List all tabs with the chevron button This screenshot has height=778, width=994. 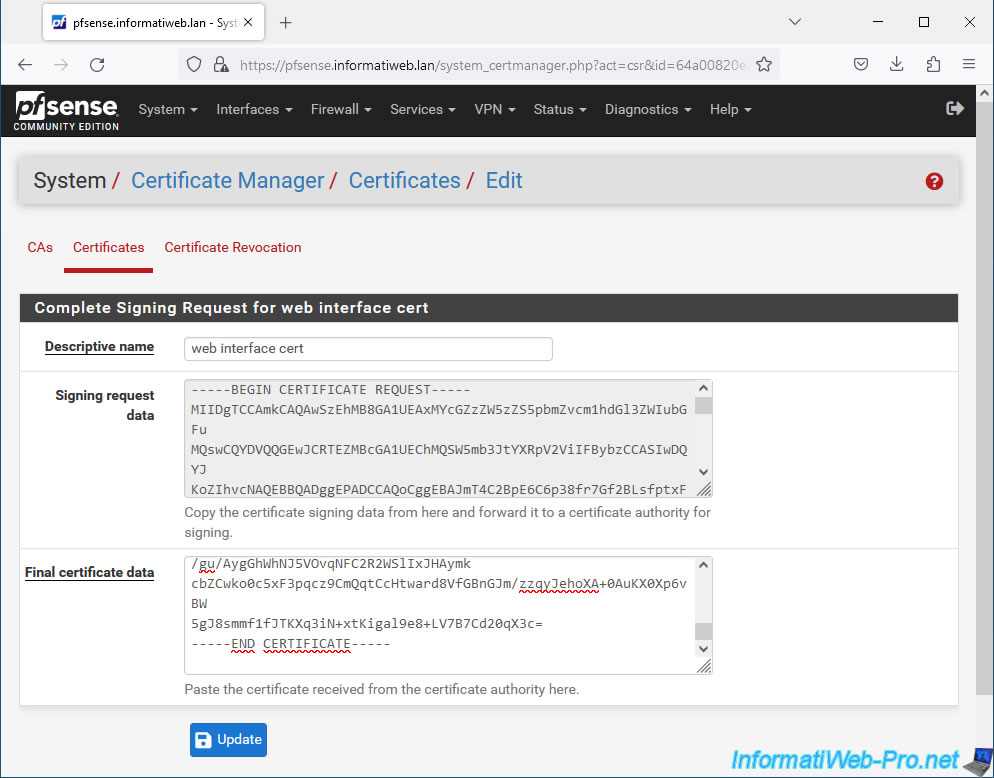(795, 22)
